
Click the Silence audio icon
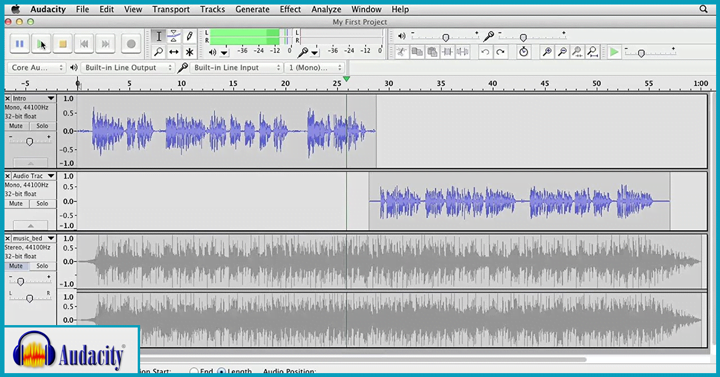[x=462, y=52]
